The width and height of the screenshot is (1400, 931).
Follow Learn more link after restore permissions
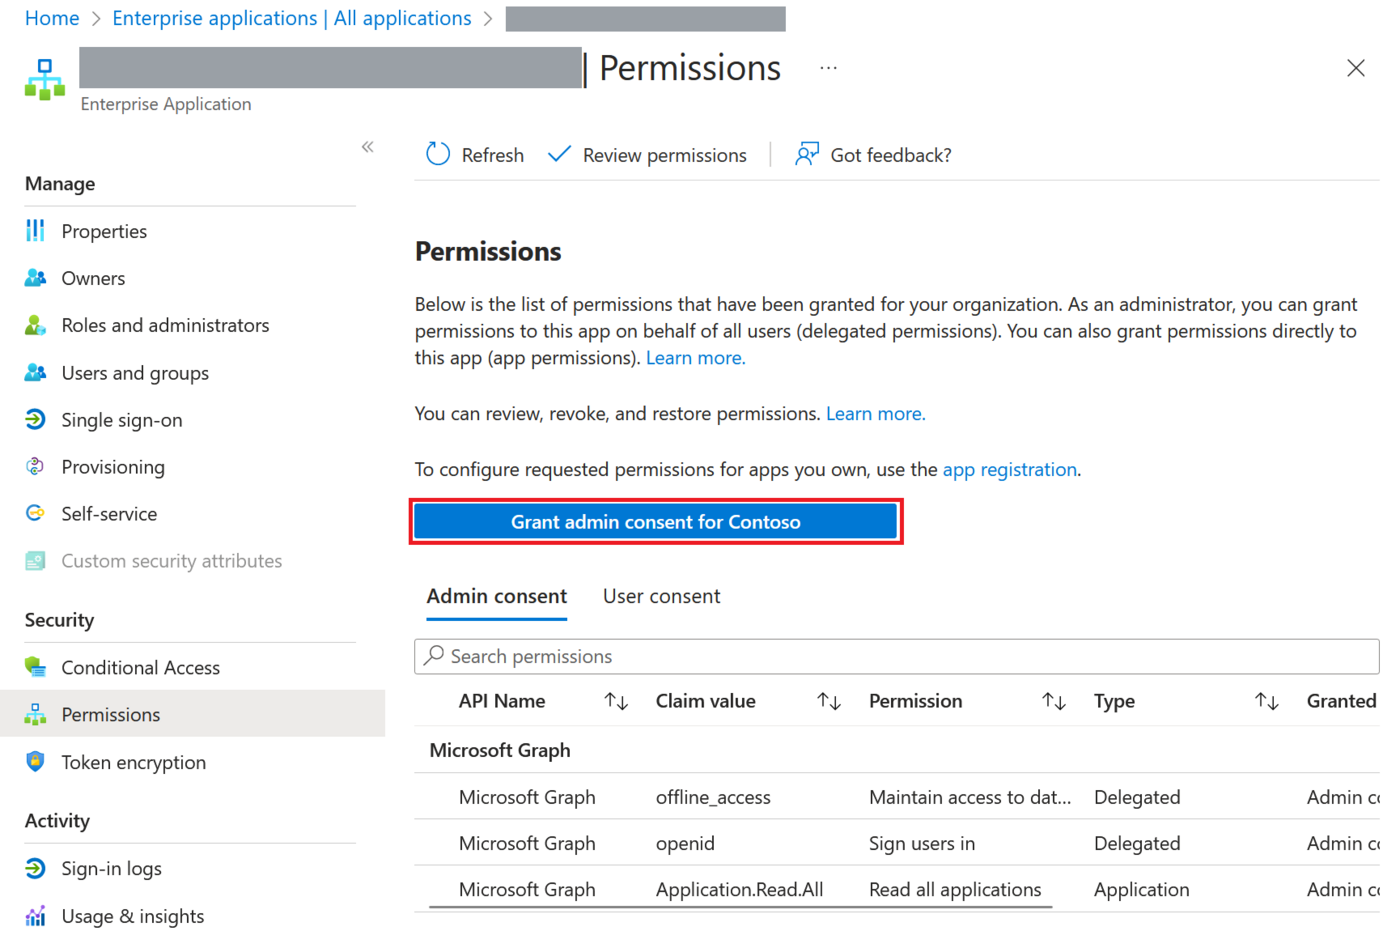(876, 414)
